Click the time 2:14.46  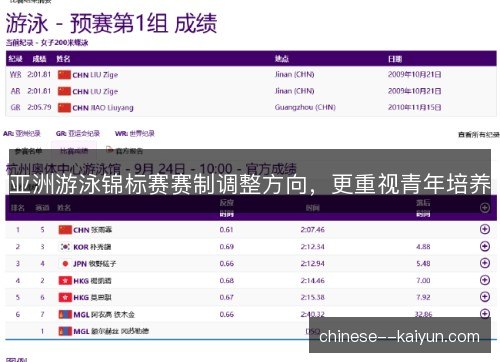click(312, 280)
